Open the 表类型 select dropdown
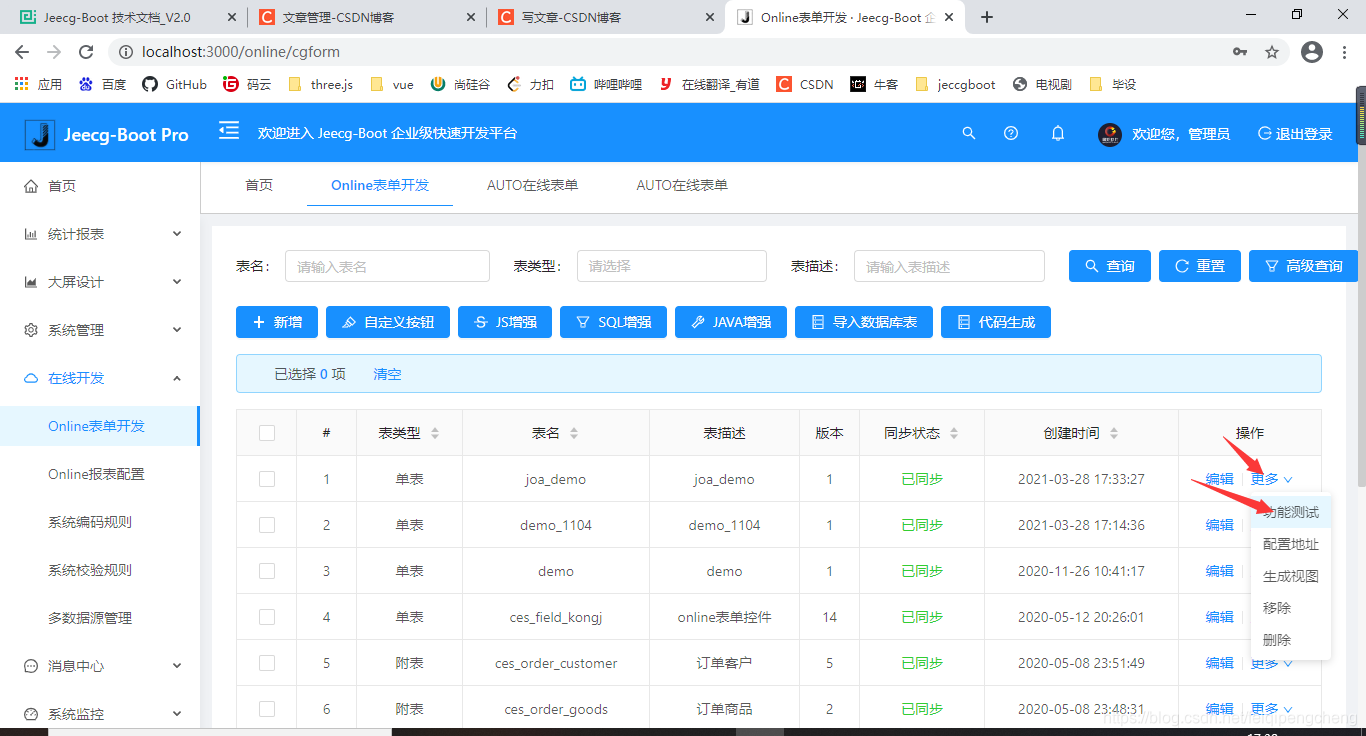This screenshot has height=736, width=1366. click(671, 266)
